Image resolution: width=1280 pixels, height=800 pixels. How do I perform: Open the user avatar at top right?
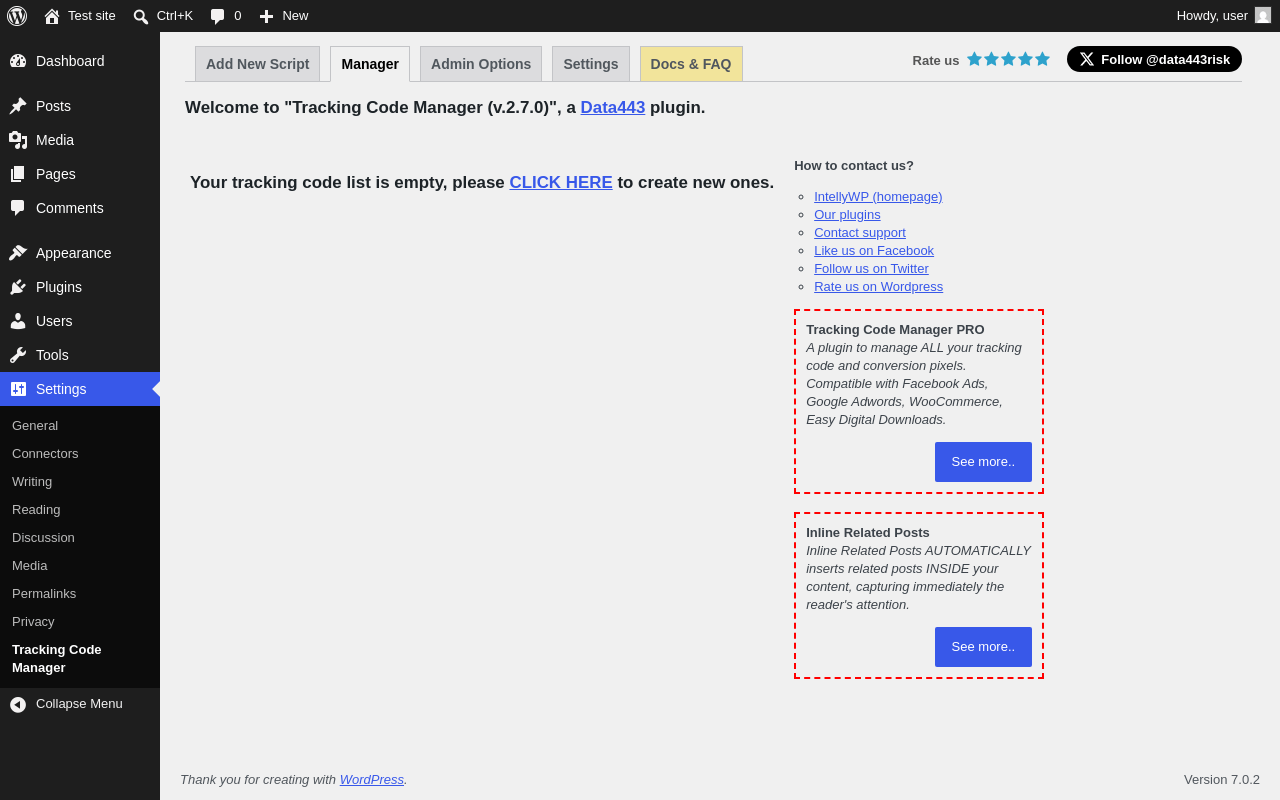[1263, 15]
